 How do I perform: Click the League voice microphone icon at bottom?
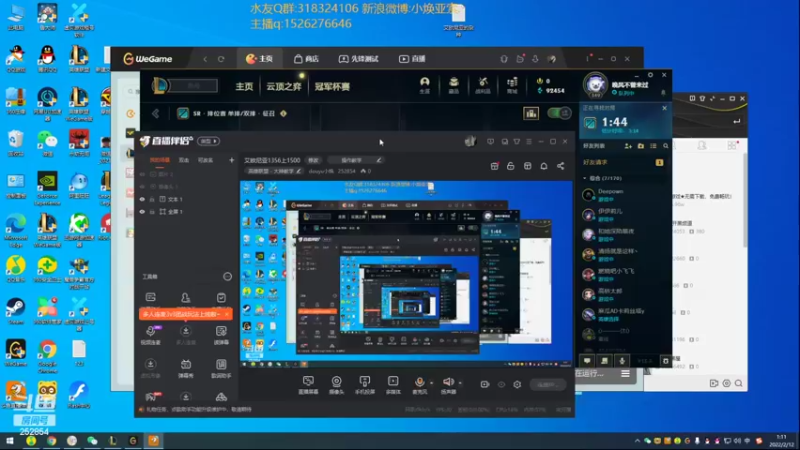point(622,361)
